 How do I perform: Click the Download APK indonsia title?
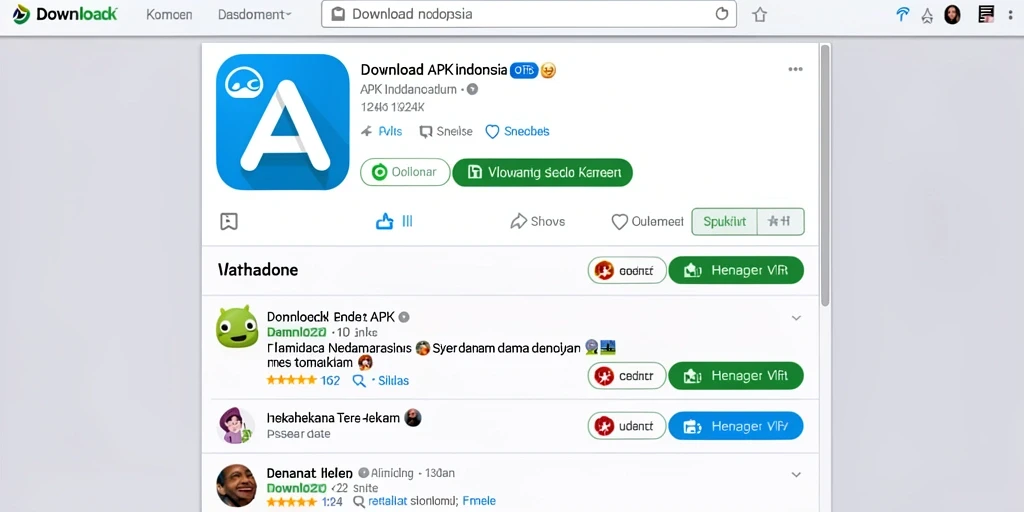(x=434, y=70)
